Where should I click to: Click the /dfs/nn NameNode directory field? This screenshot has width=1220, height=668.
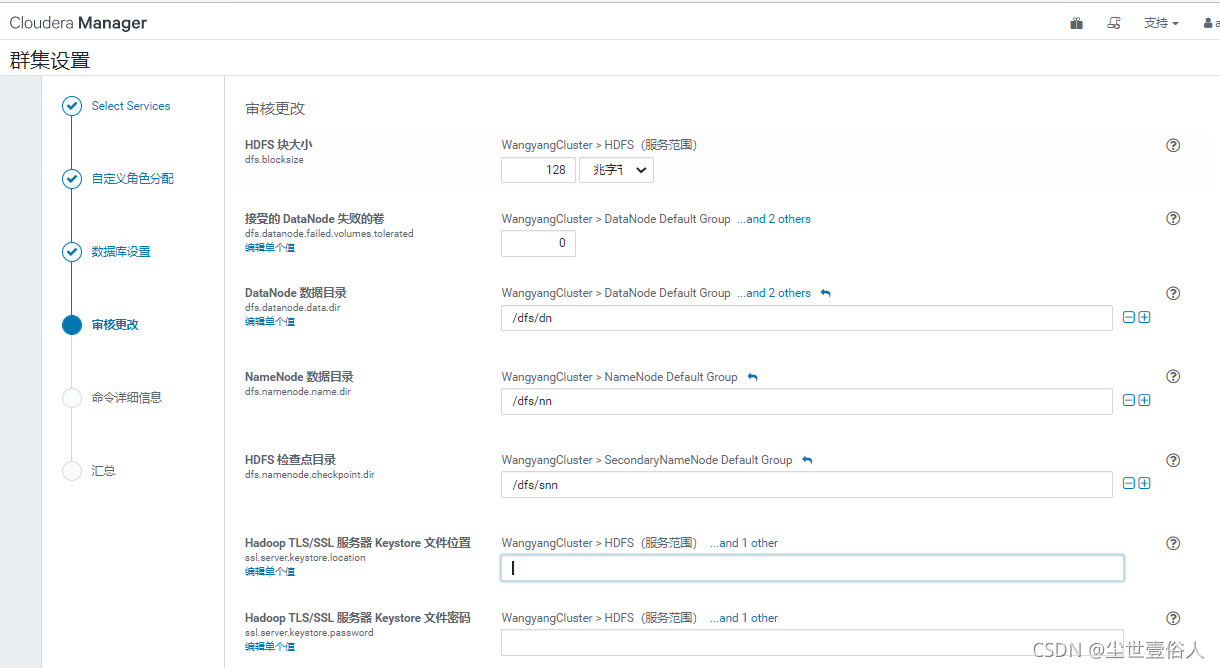point(807,401)
